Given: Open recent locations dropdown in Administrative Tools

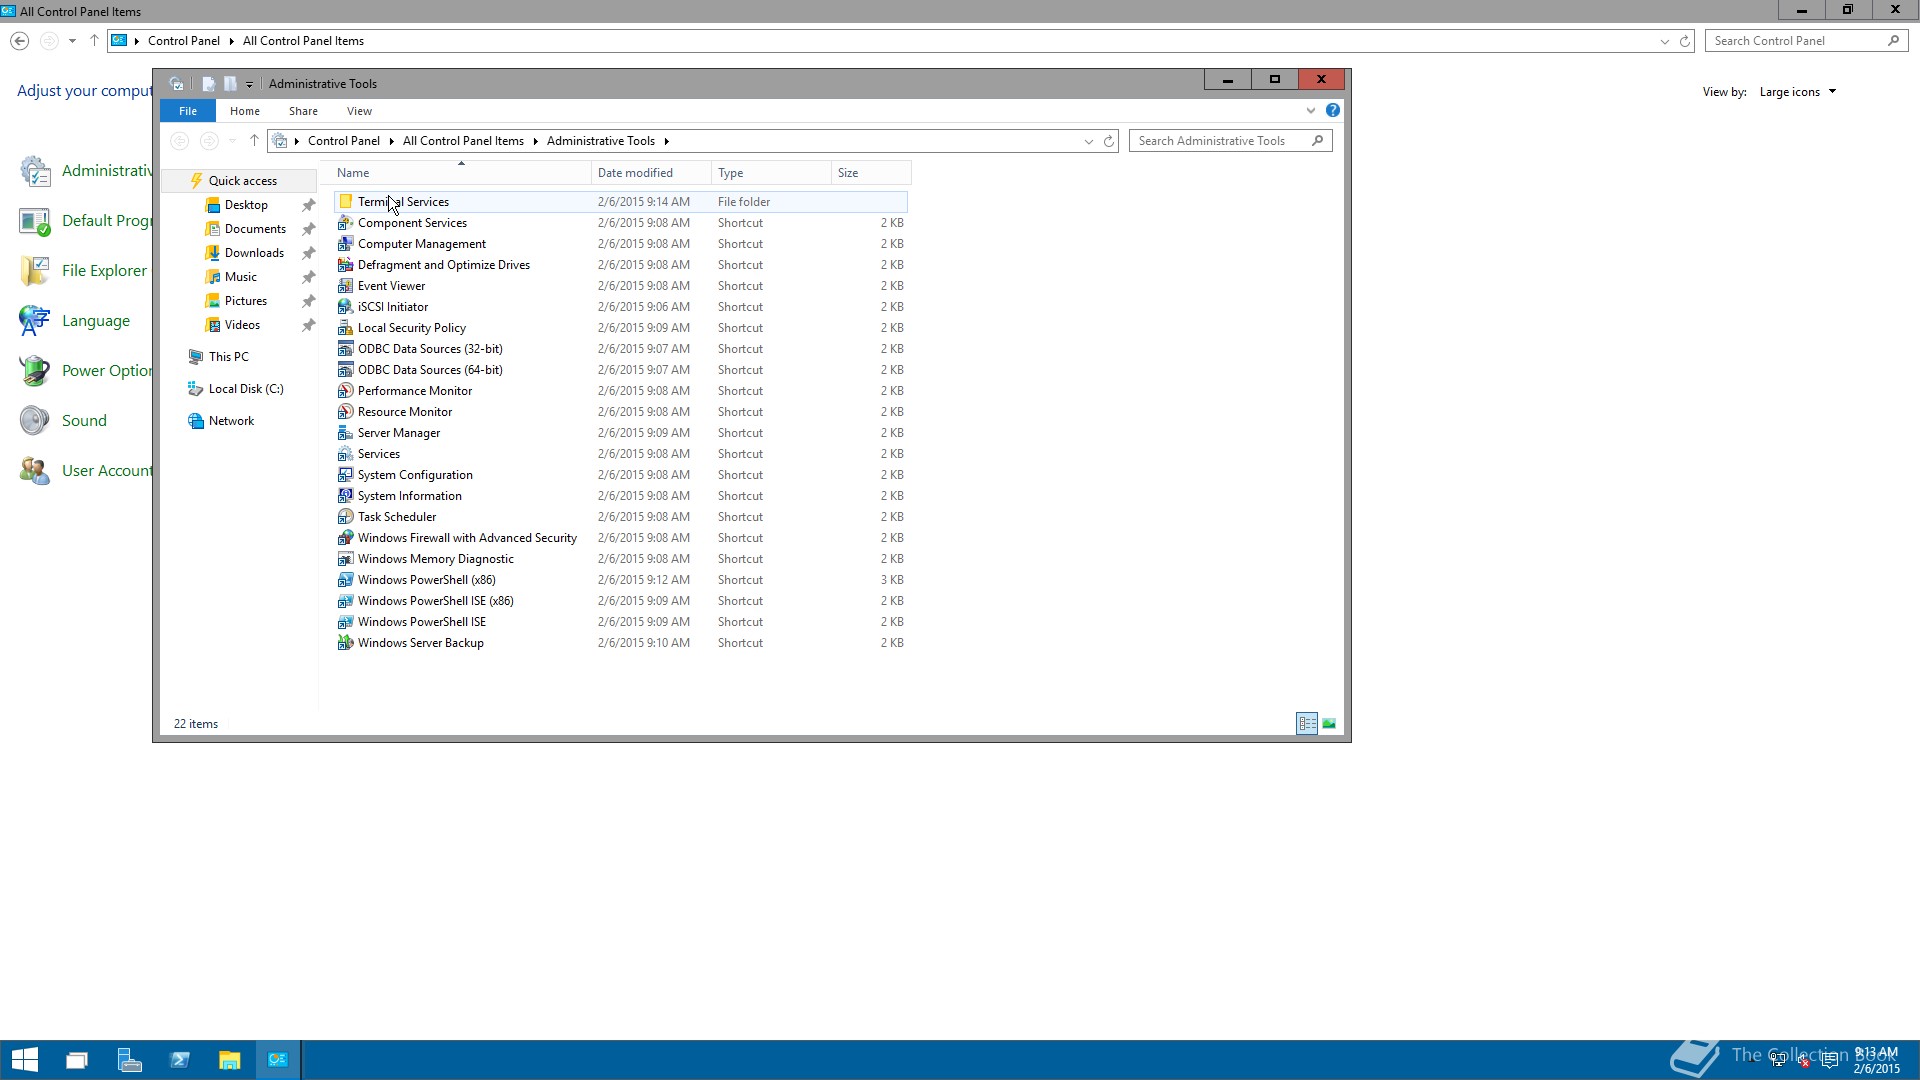Looking at the screenshot, I should click(232, 141).
